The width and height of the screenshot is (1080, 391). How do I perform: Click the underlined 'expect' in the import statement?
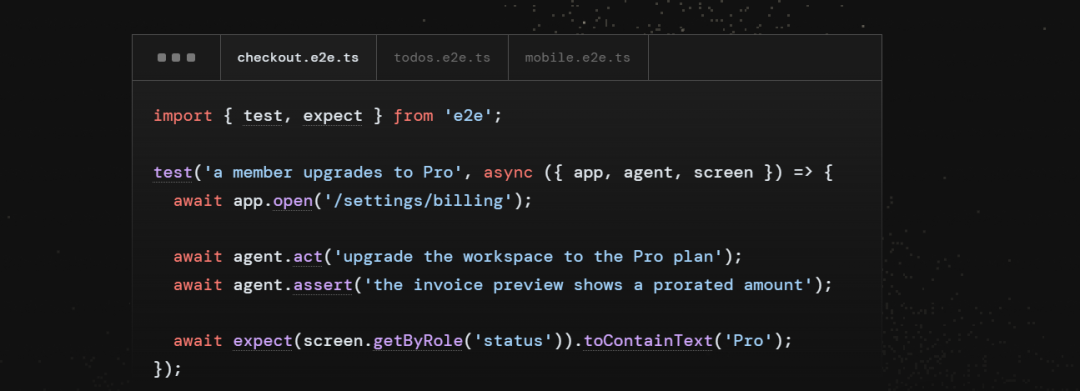[x=333, y=116]
